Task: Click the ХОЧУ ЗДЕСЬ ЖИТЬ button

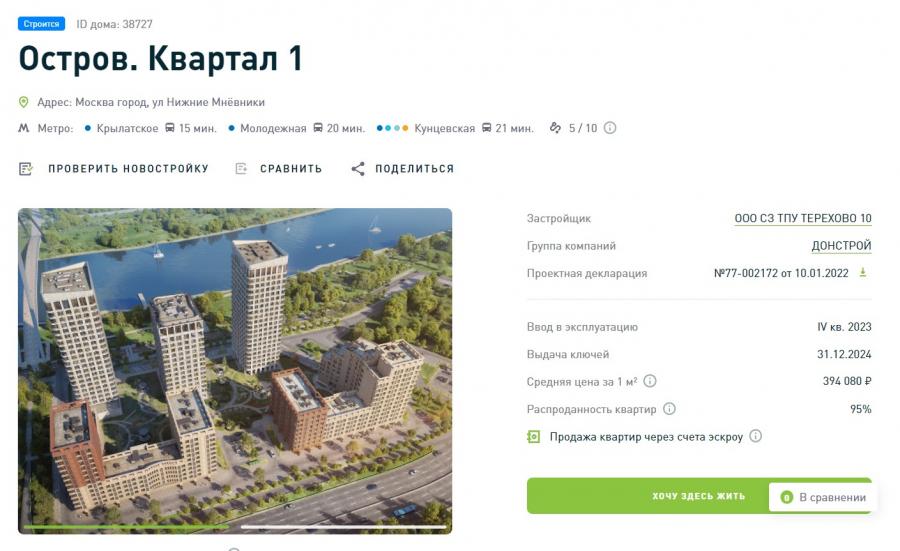Action: pyautogui.click(x=699, y=496)
